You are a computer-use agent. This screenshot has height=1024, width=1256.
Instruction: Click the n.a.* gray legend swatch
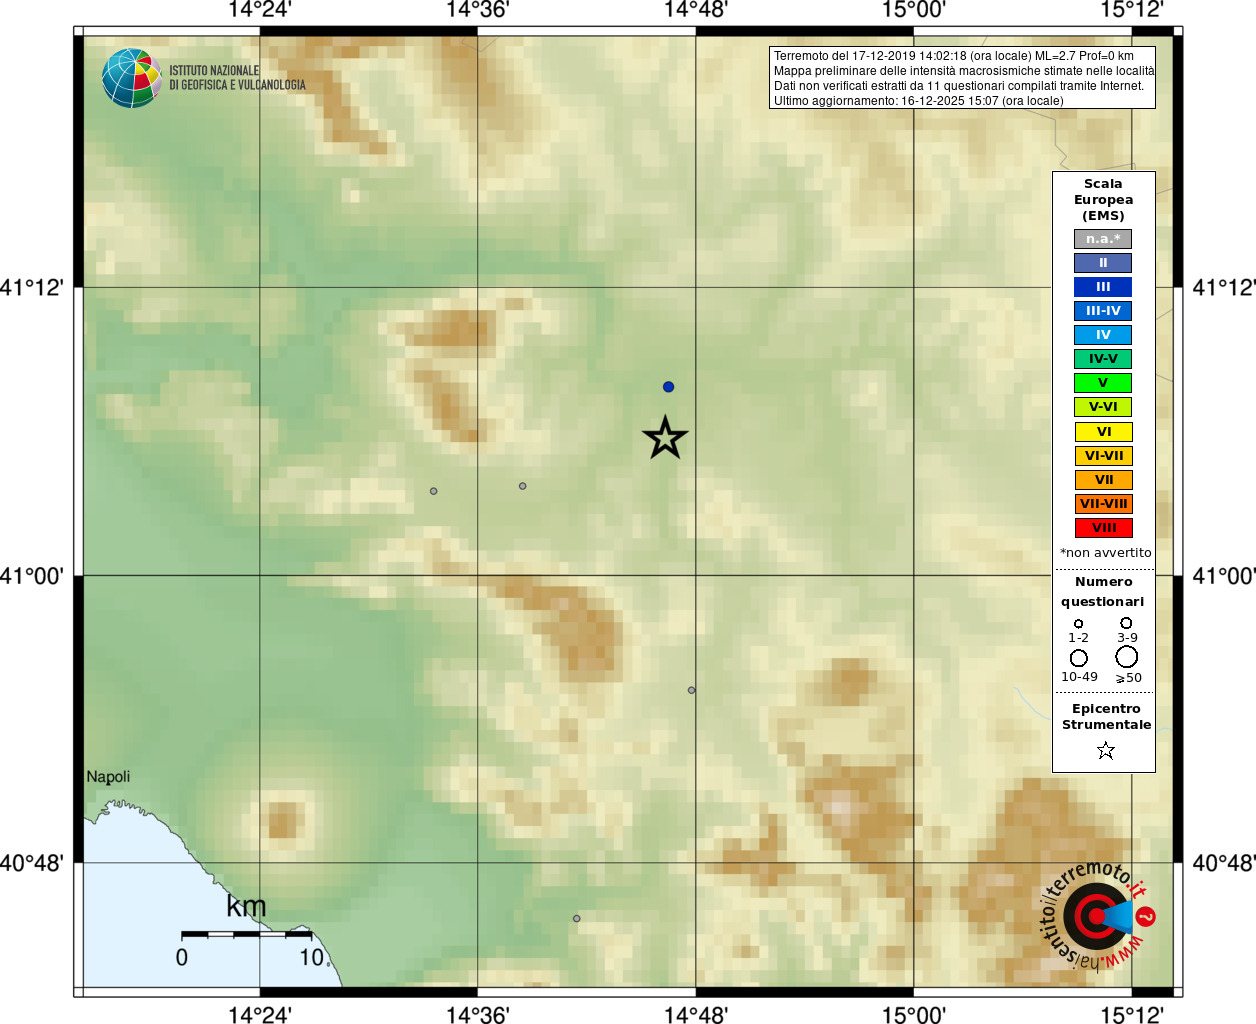pyautogui.click(x=1103, y=239)
